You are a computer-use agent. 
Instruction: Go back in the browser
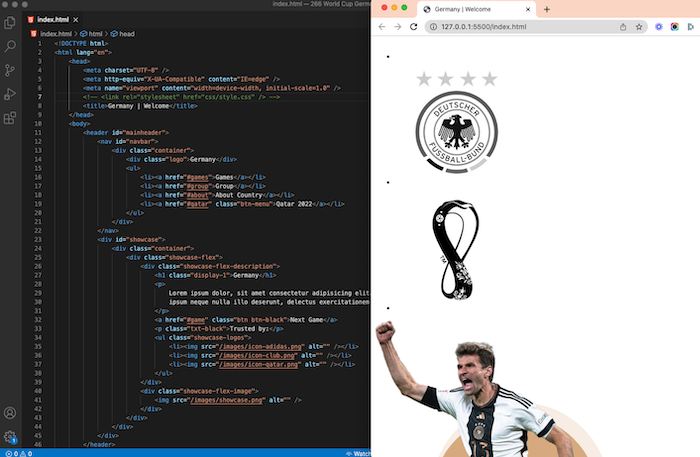(x=382, y=27)
